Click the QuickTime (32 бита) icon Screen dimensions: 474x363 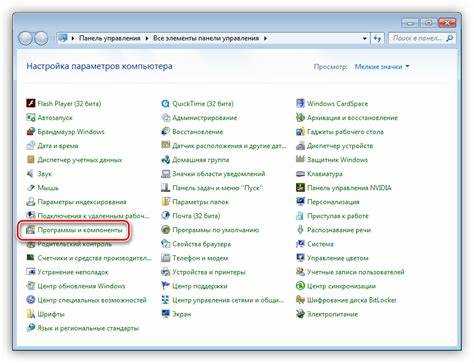click(x=165, y=103)
